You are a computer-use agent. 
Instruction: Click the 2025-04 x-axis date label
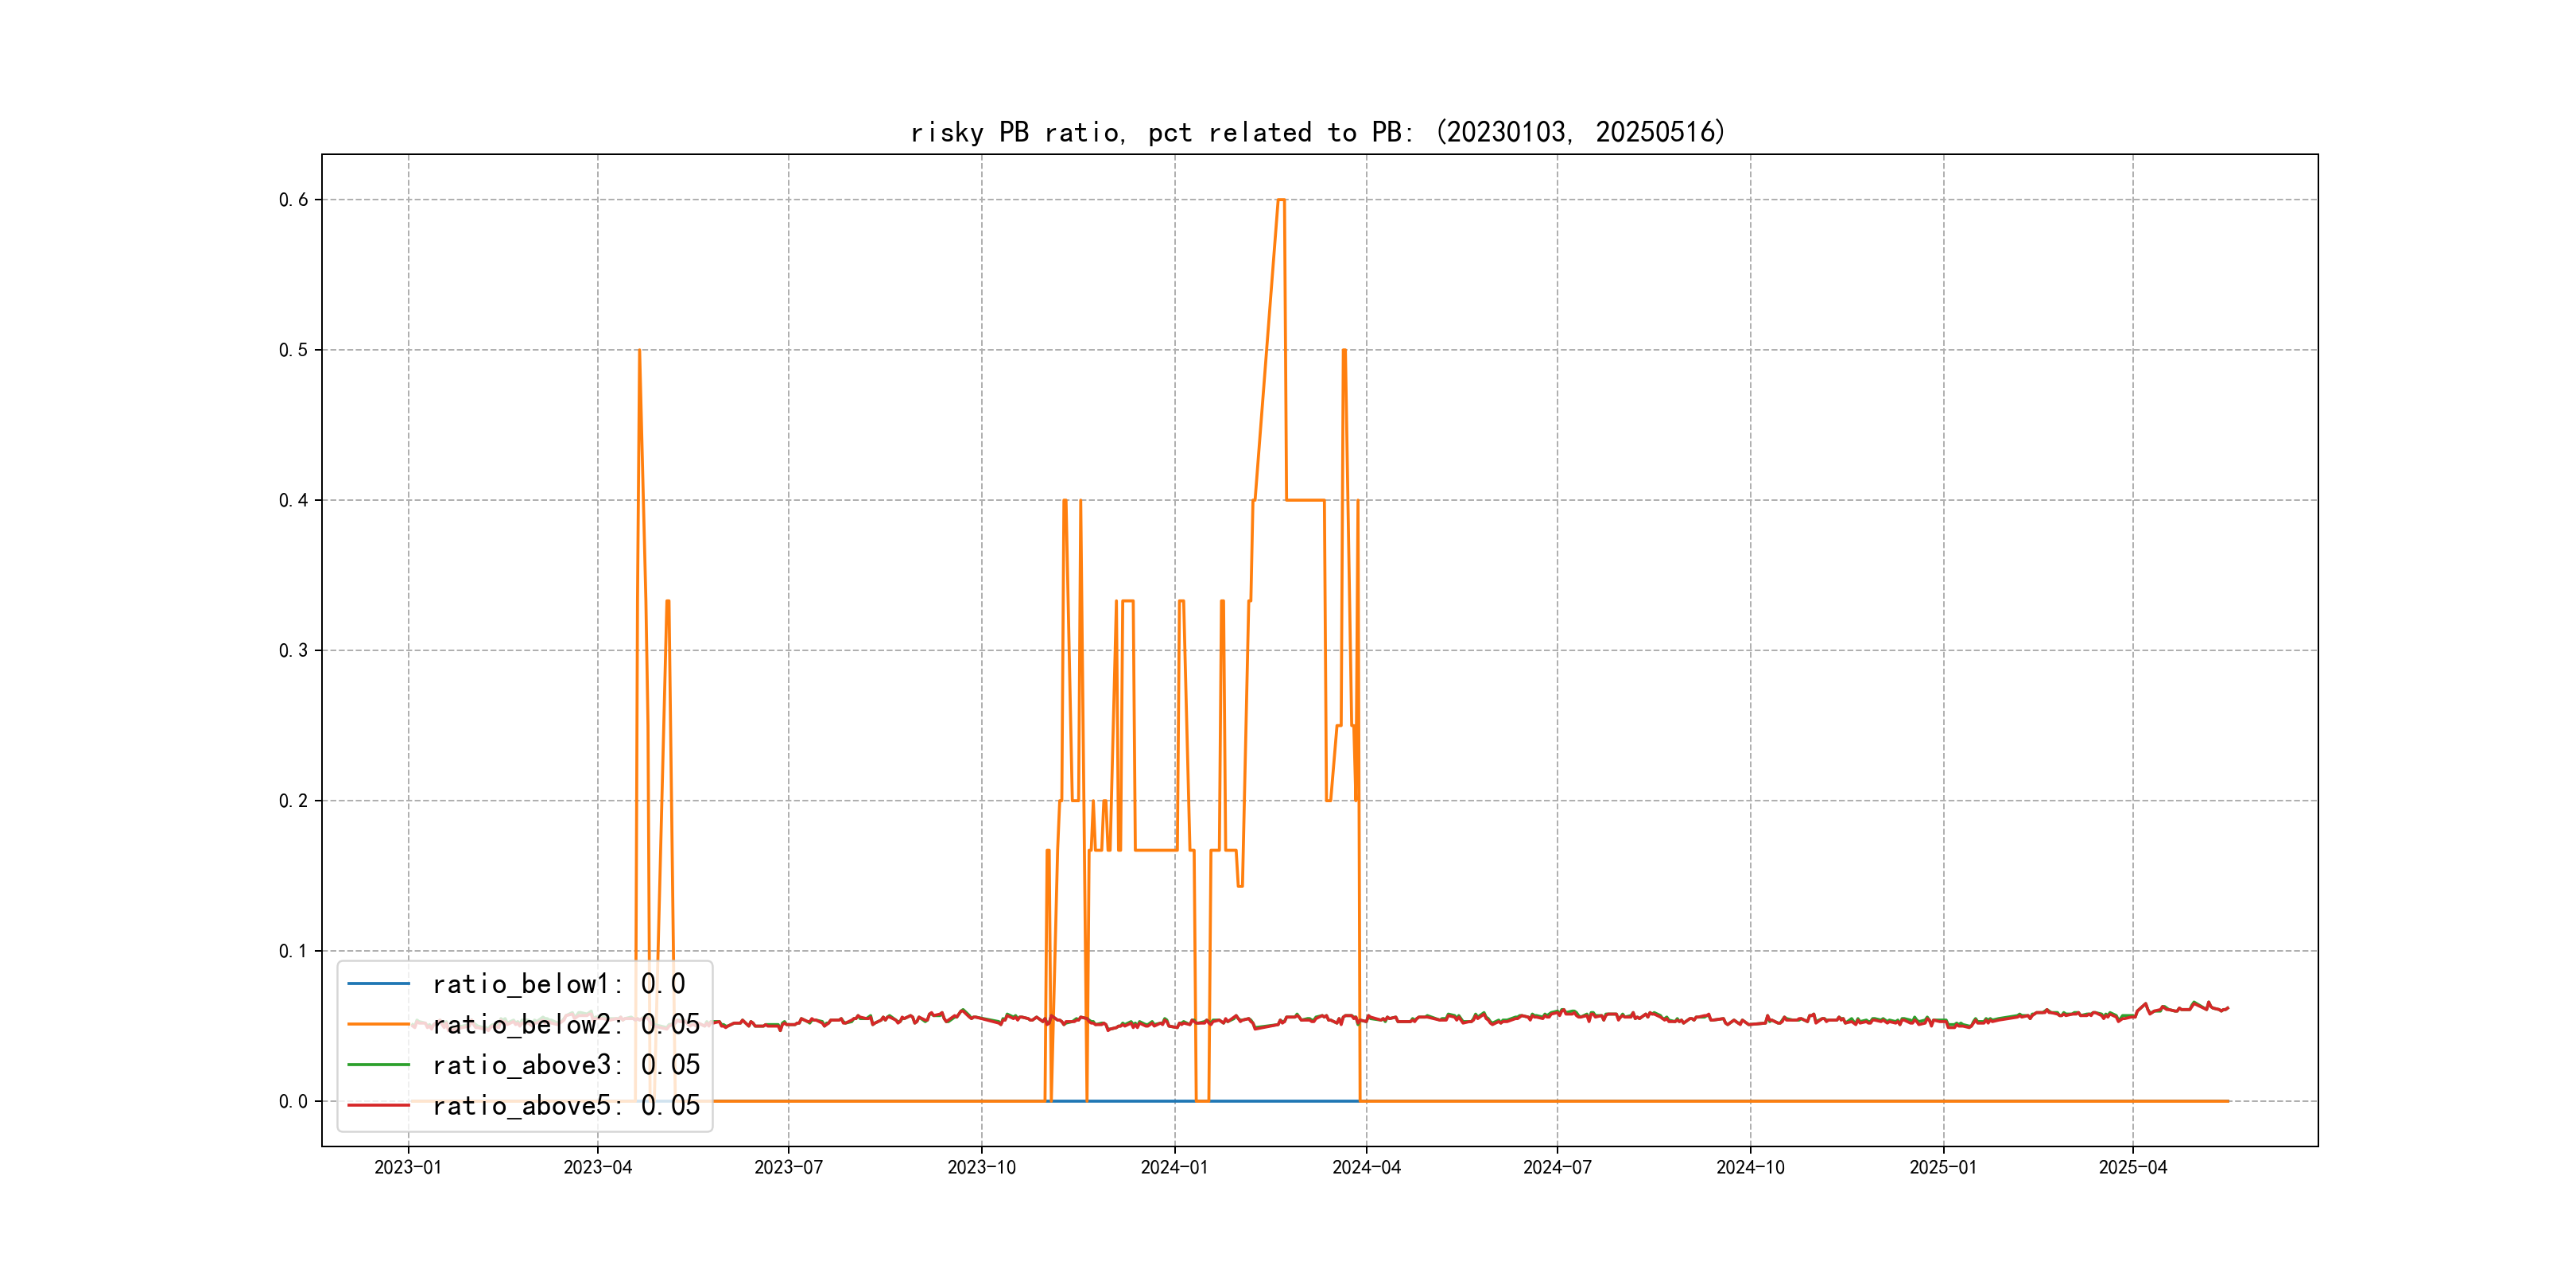pyautogui.click(x=2132, y=1168)
